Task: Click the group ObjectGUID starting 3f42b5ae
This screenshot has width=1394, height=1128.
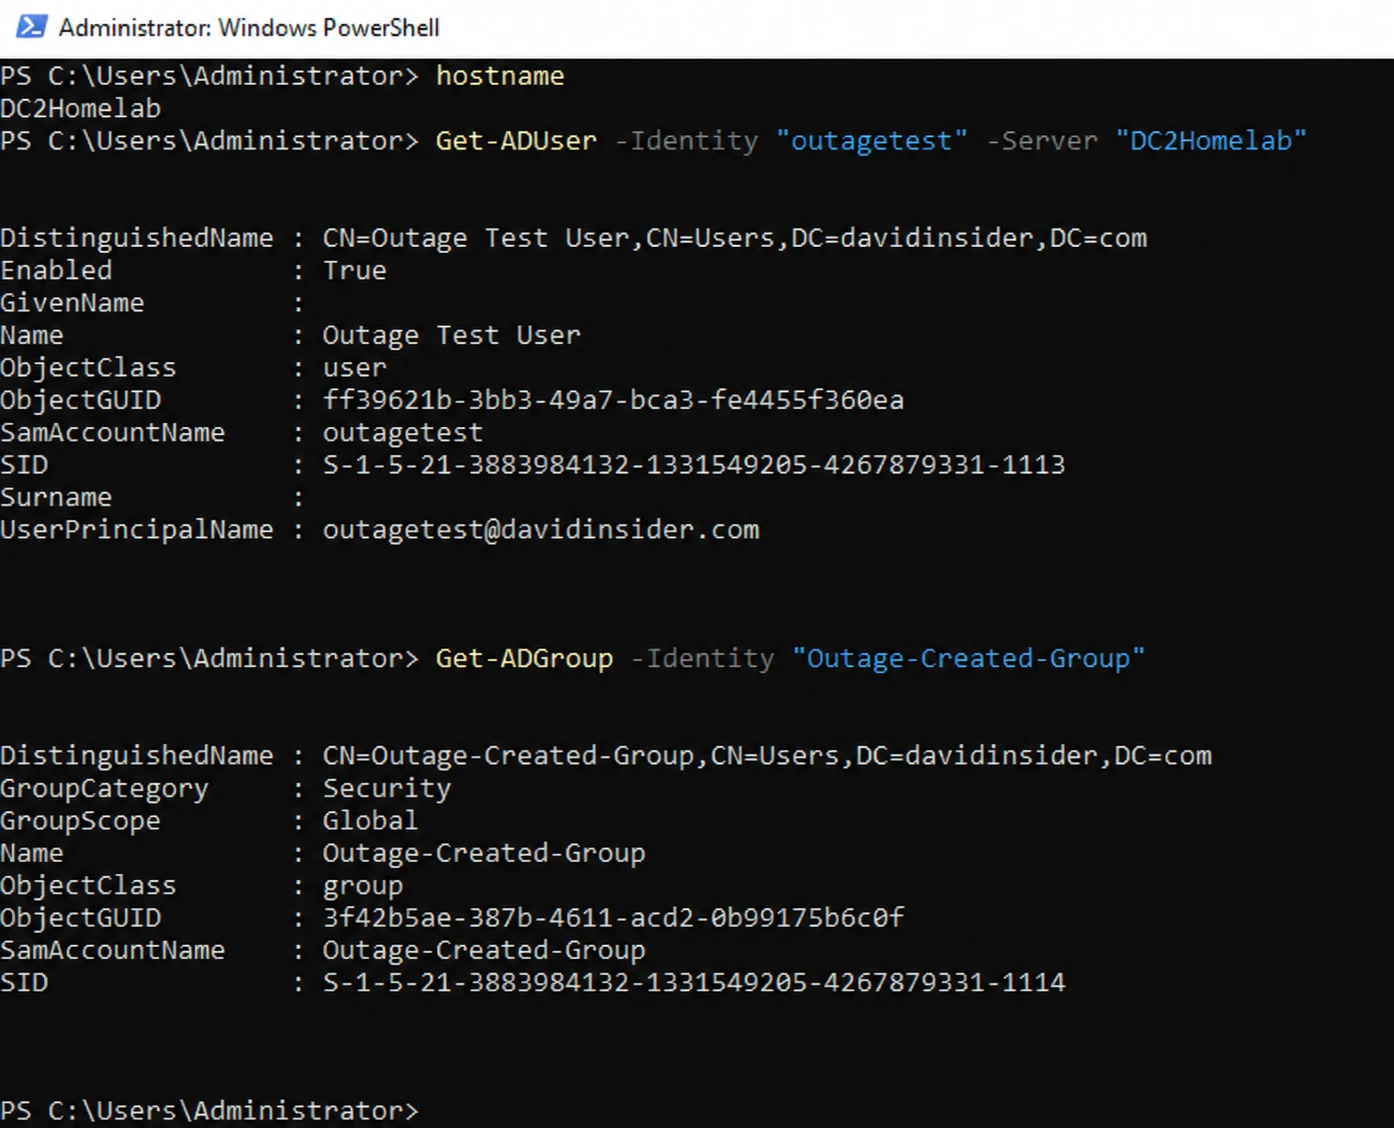Action: (613, 918)
